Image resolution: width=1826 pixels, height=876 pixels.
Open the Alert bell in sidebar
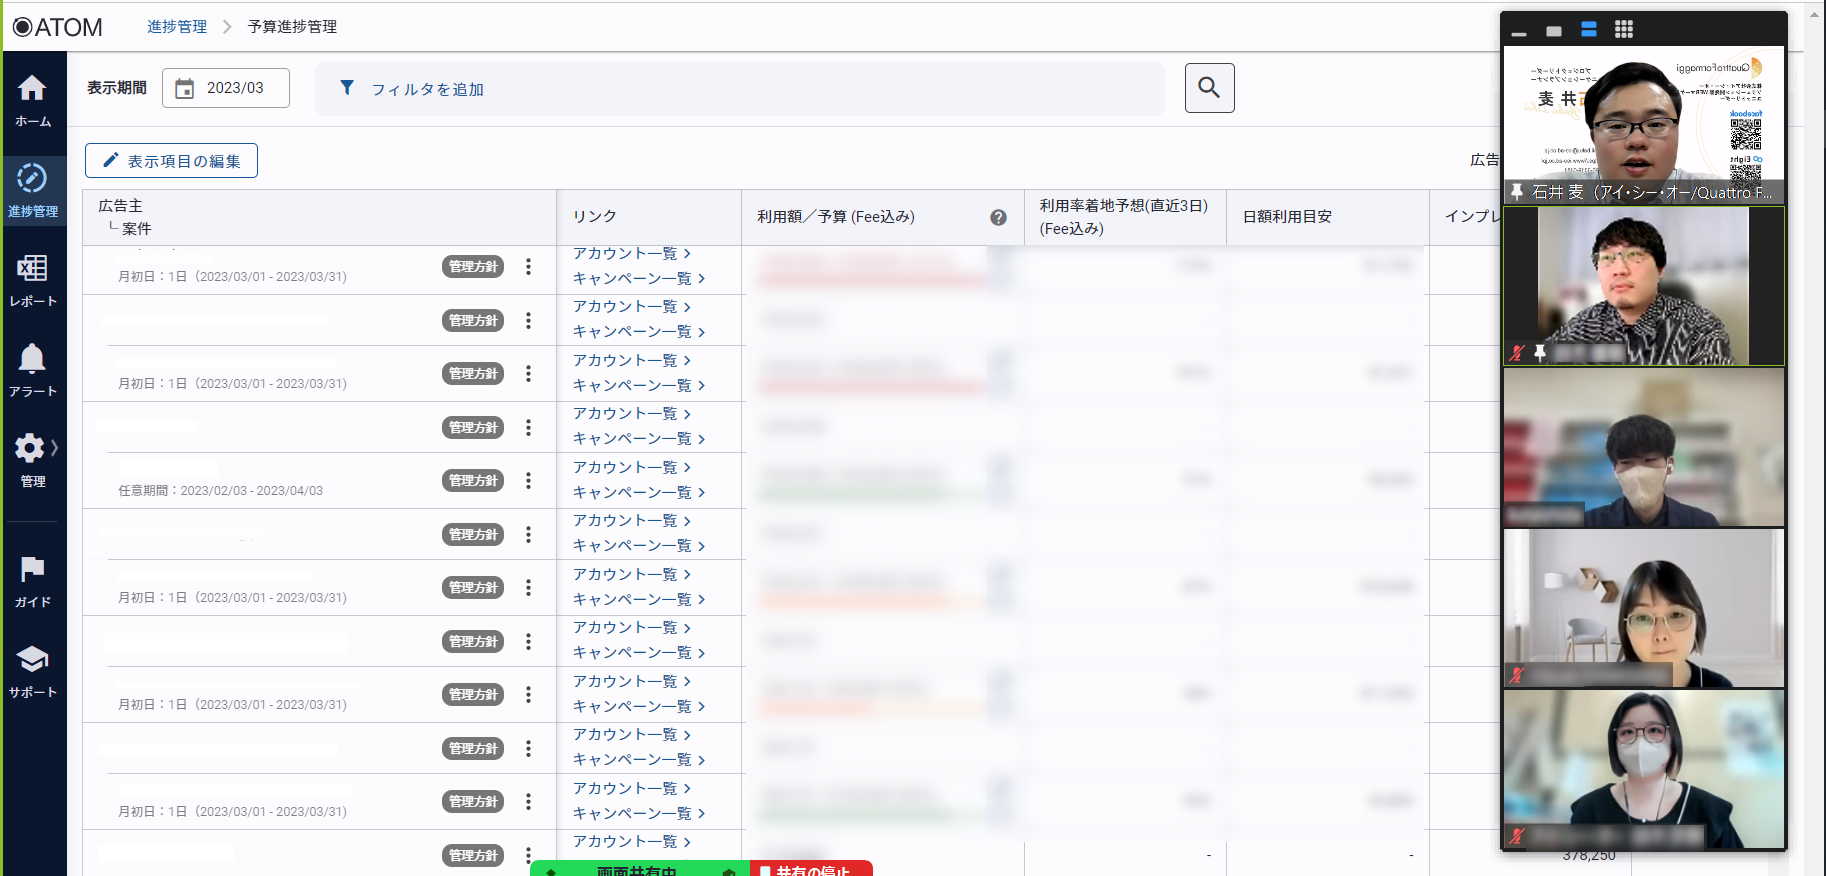pyautogui.click(x=32, y=369)
